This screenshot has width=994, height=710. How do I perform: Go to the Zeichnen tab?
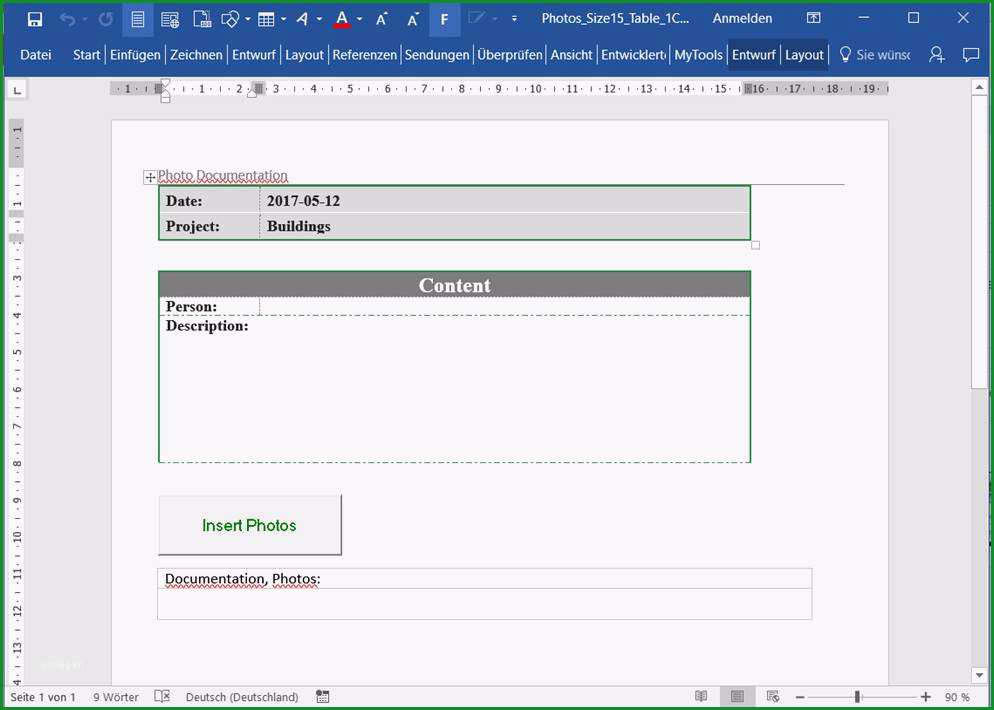coord(196,55)
